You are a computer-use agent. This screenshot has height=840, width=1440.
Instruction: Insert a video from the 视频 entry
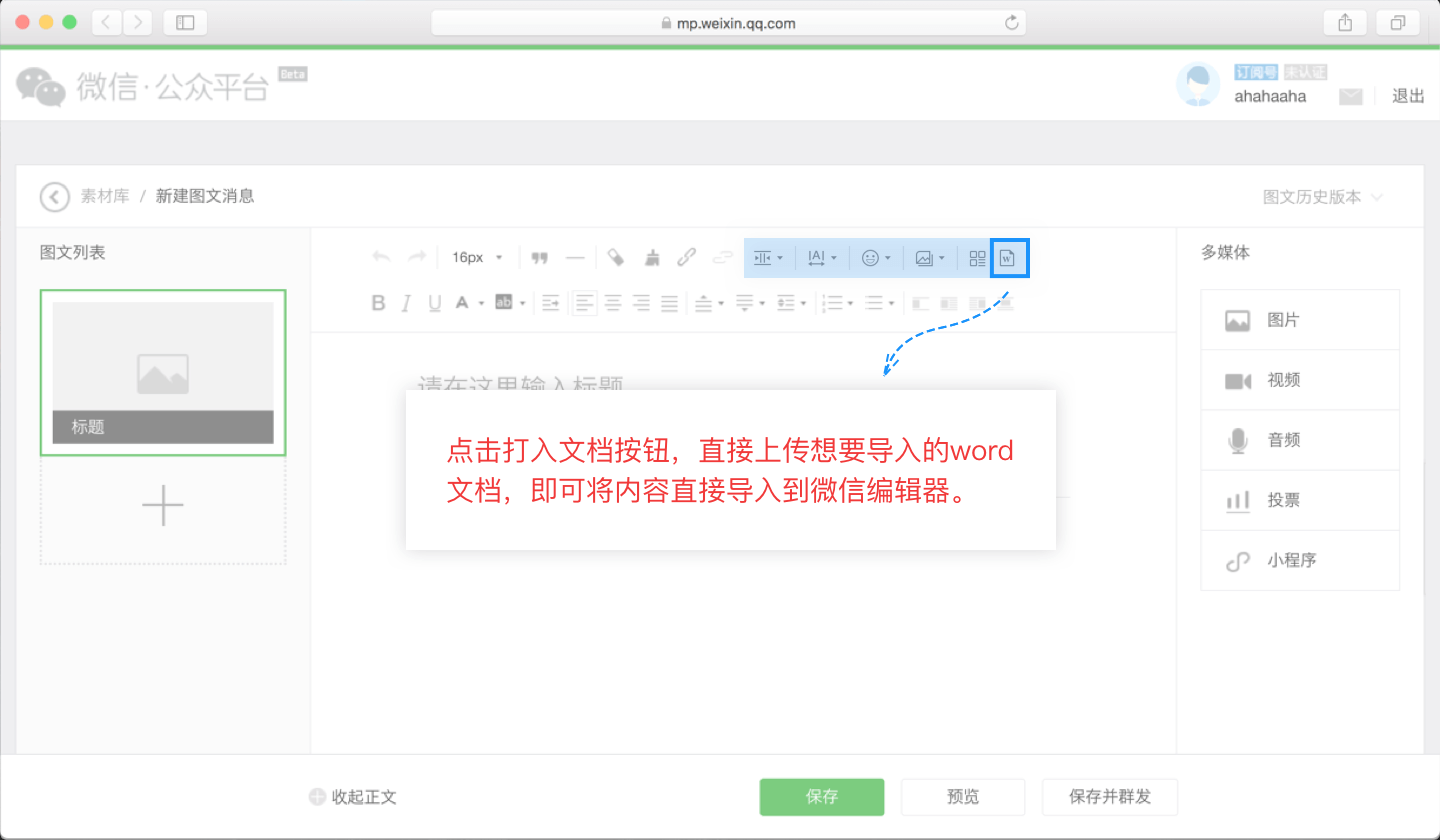(x=1300, y=380)
